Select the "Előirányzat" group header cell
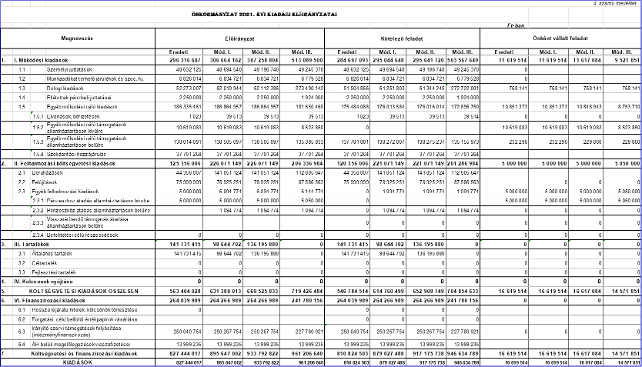Screen dimensions: 642x367 [x=240, y=38]
